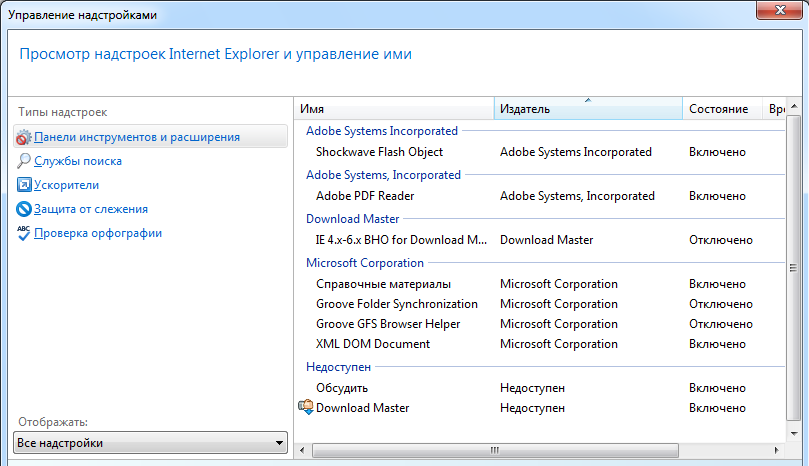Select the Adobe PDF Reader row

click(x=364, y=196)
